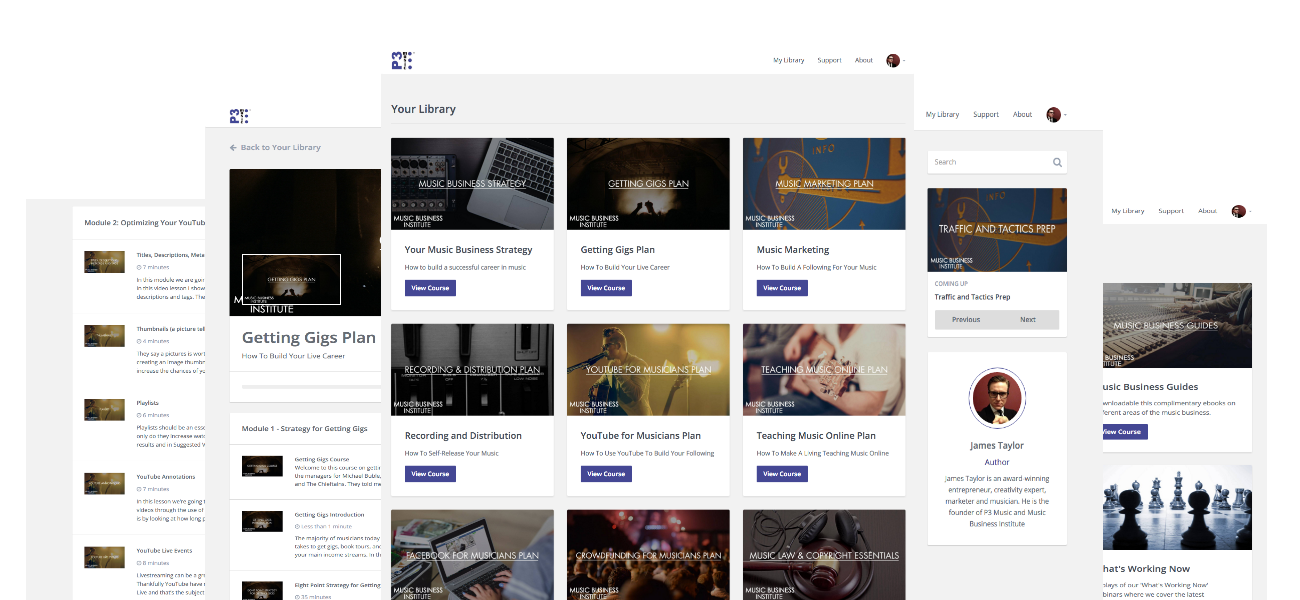The image size is (1300, 600).
Task: Follow the Back to Your Library link
Action: (280, 147)
